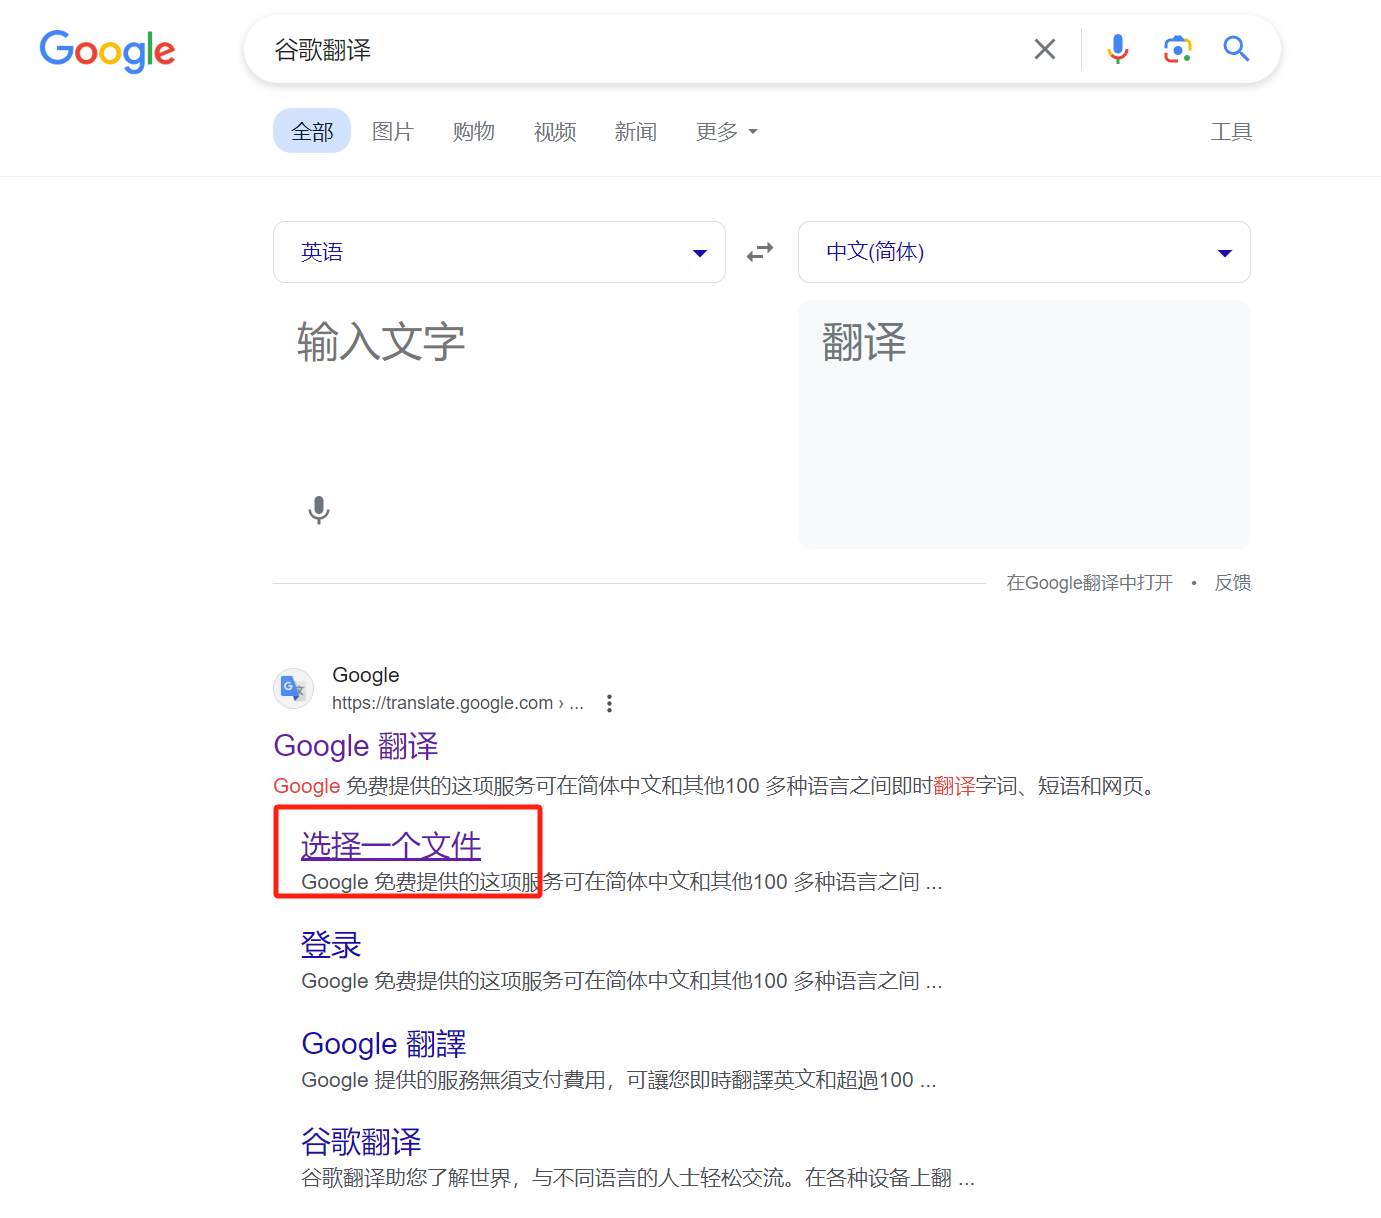Expand the 更多 search filter menu
Screen dimensions: 1381x1218
pos(727,132)
